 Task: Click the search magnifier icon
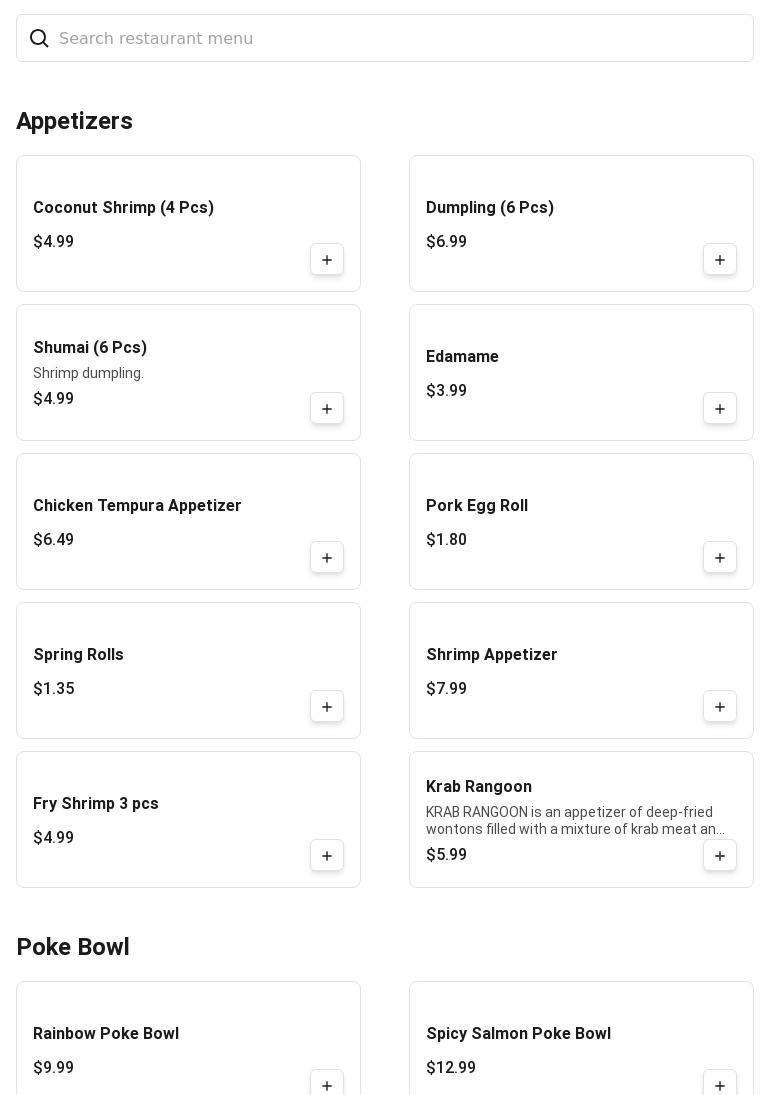pyautogui.click(x=39, y=38)
